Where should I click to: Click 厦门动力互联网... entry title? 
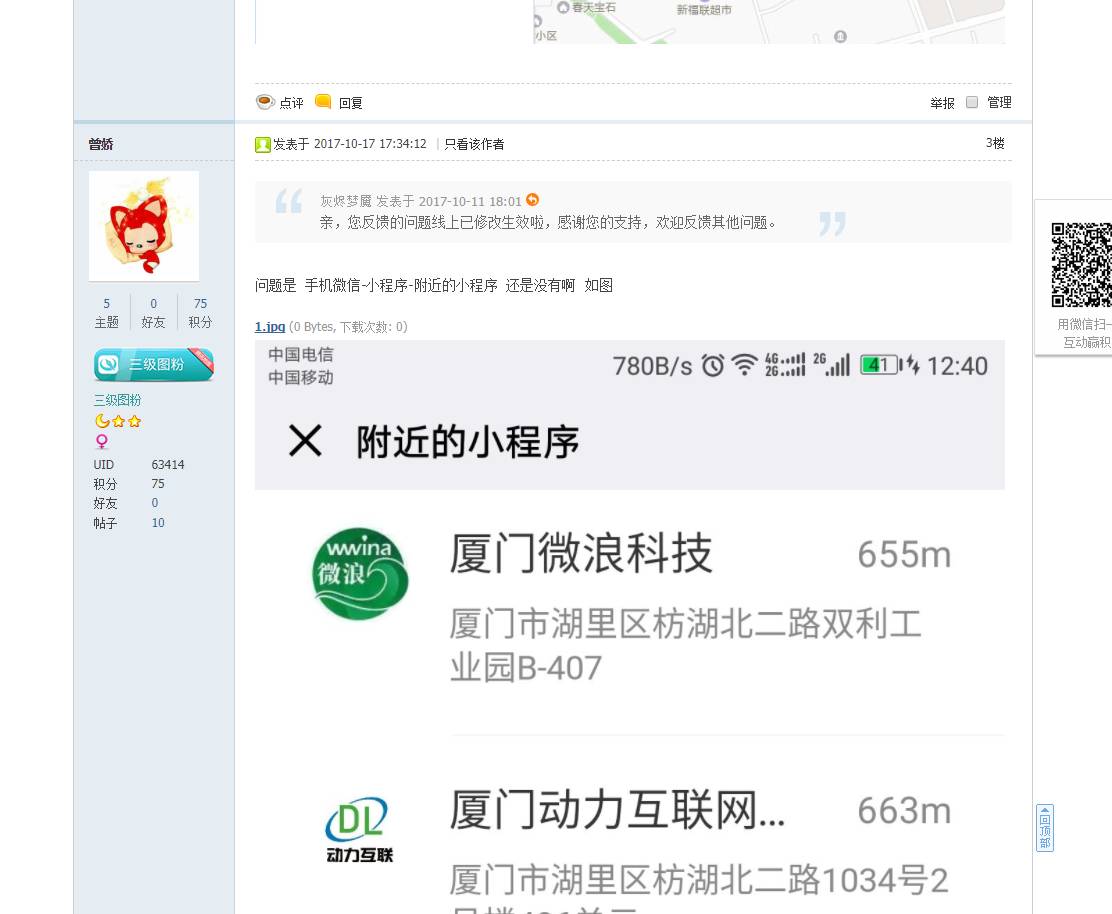pos(618,810)
